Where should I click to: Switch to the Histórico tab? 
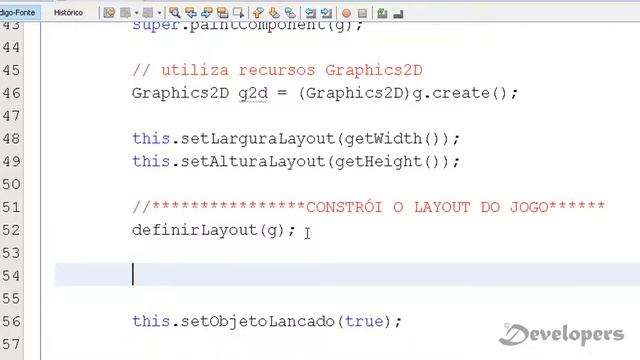68,13
